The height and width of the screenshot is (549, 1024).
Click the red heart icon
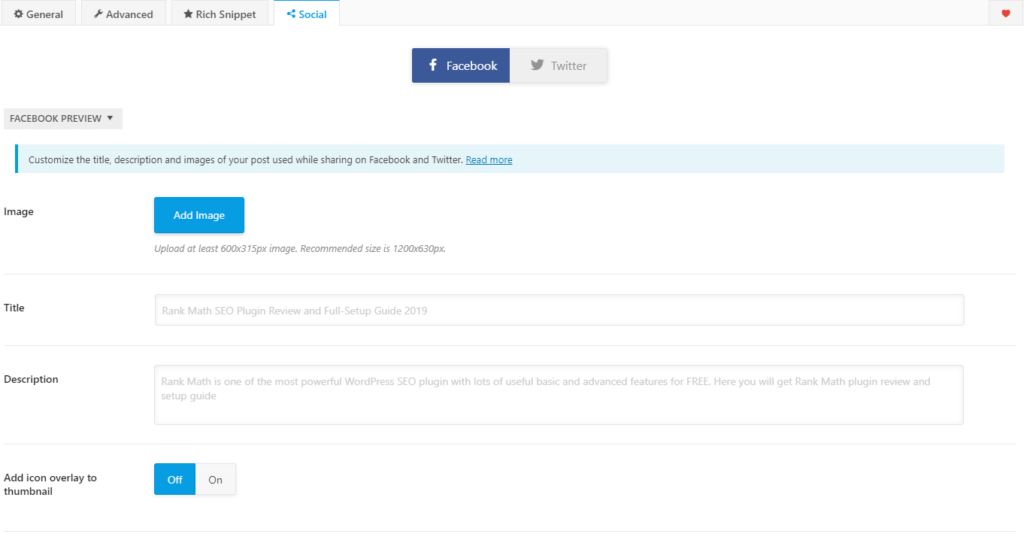pyautogui.click(x=1006, y=14)
